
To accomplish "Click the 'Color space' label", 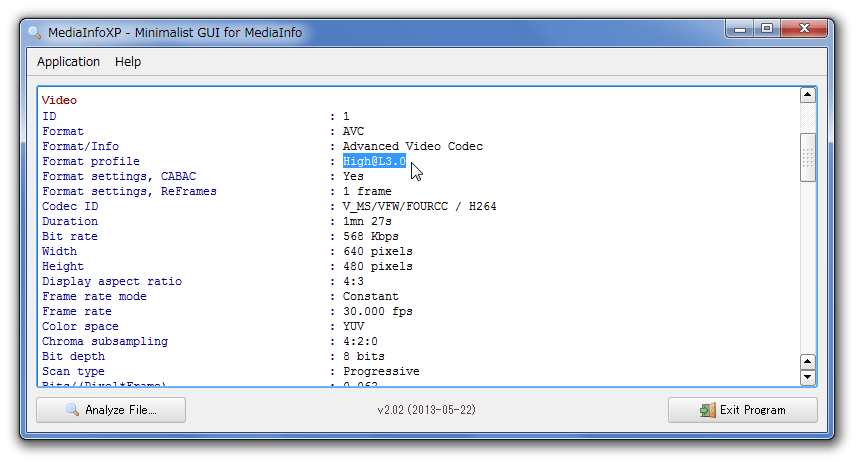I will tap(80, 326).
